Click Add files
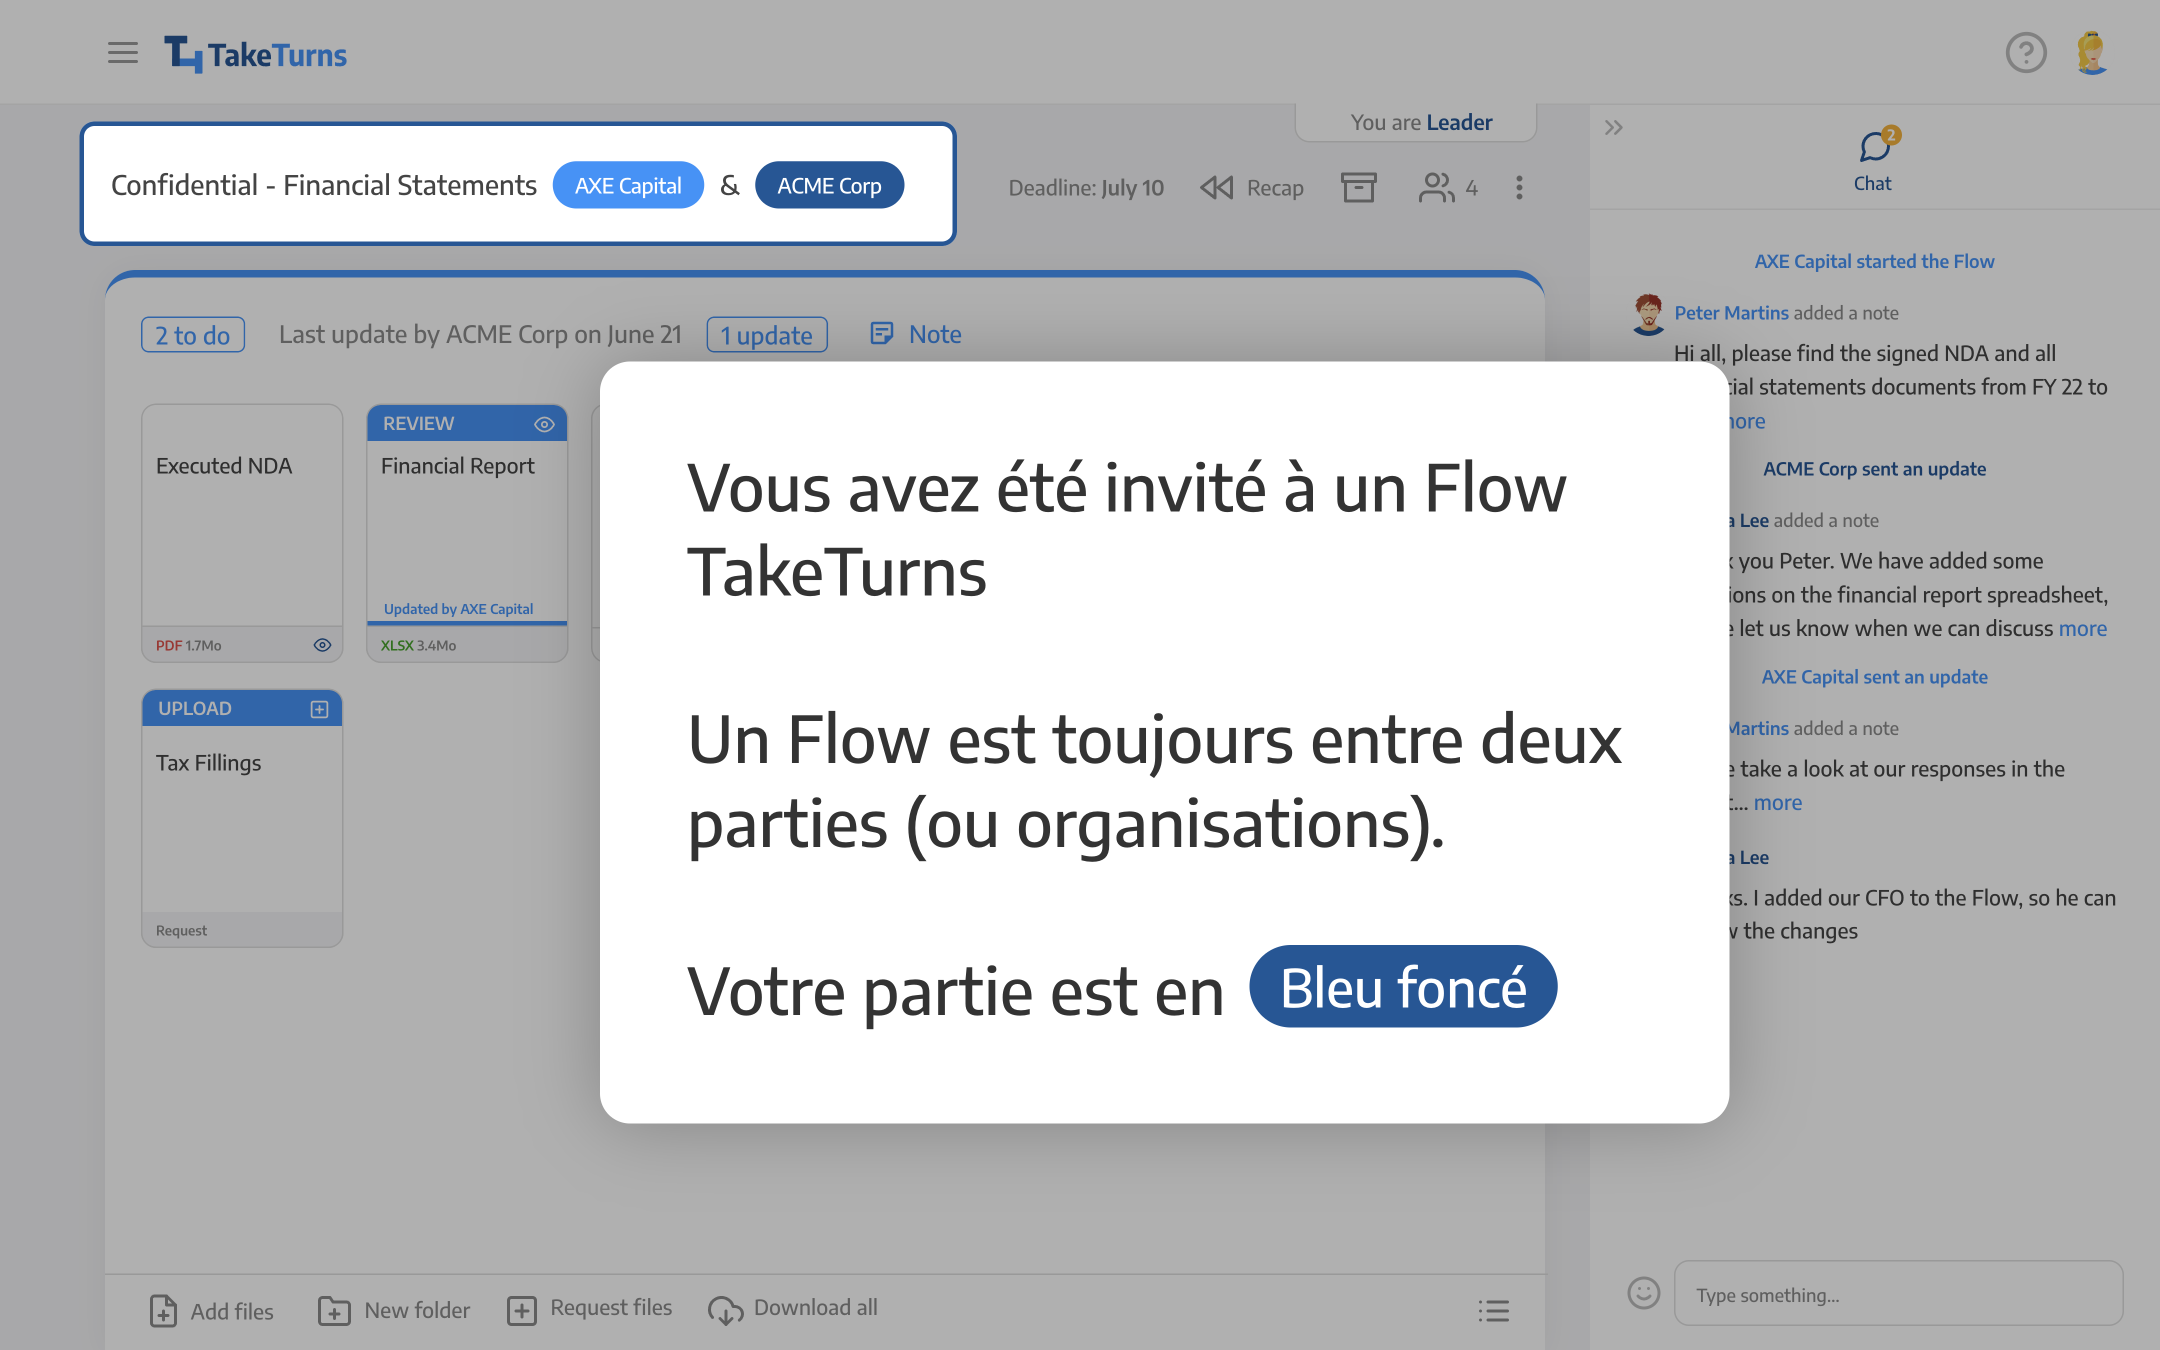Screen dimensions: 2160x1350 pos(211,1311)
